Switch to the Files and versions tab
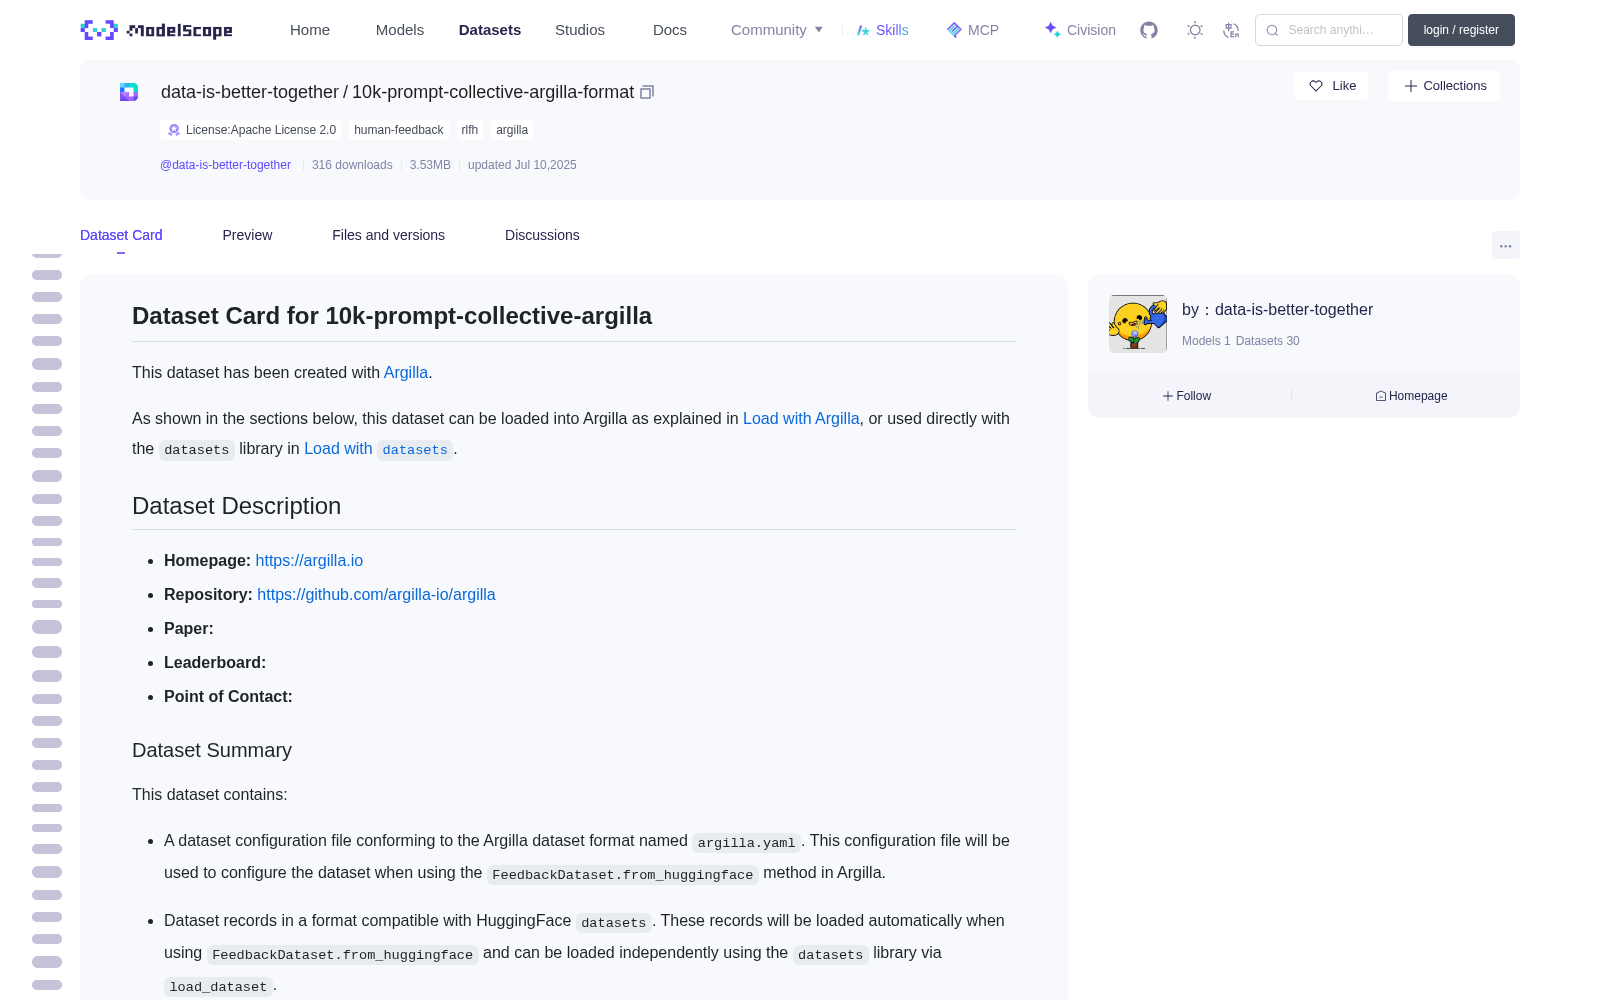Viewport: 1600px width, 1000px height. [388, 235]
